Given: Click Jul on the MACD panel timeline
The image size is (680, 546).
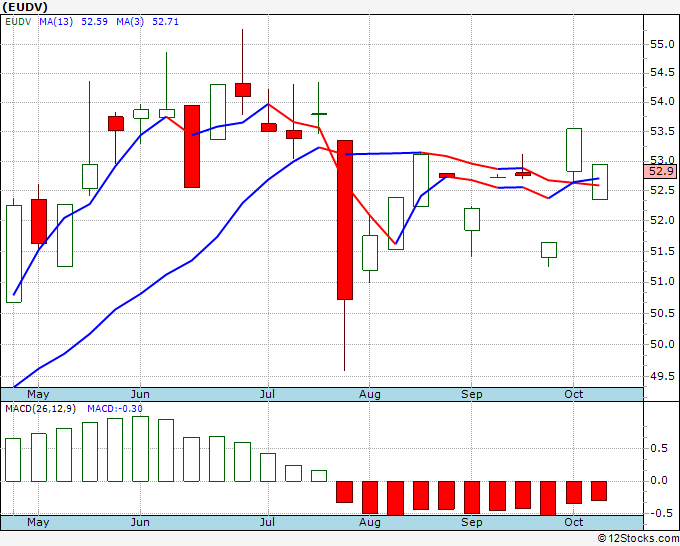Looking at the screenshot, I should 268,523.
